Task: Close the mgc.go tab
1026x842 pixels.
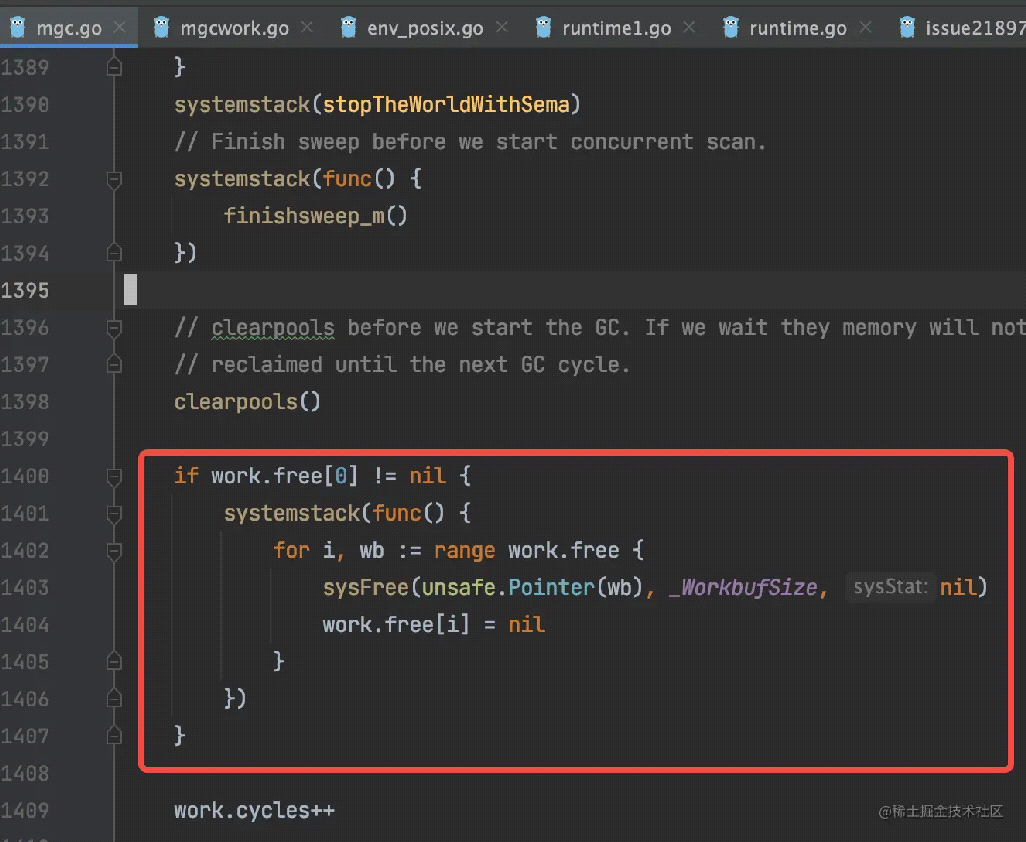Action: (x=119, y=27)
